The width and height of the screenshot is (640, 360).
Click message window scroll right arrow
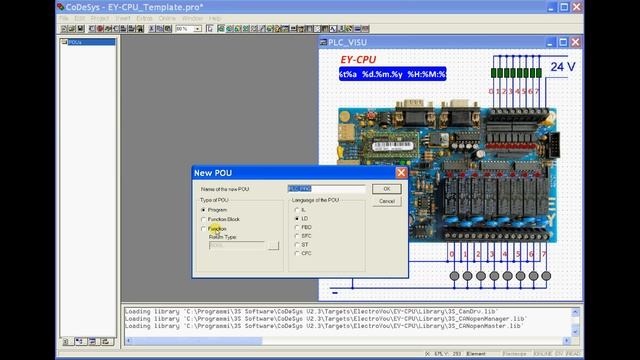567,340
